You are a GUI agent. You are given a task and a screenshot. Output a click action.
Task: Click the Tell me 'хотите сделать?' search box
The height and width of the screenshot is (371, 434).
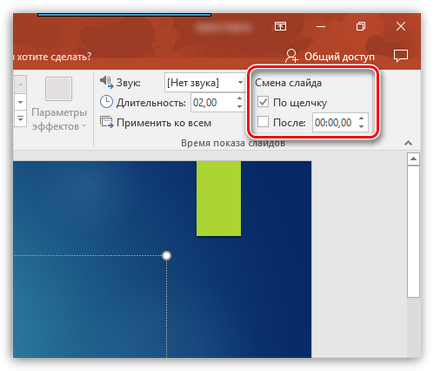click(x=52, y=56)
